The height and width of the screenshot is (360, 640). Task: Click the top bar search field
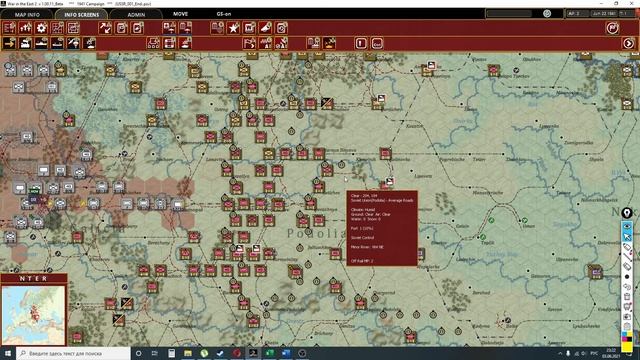[509, 13]
